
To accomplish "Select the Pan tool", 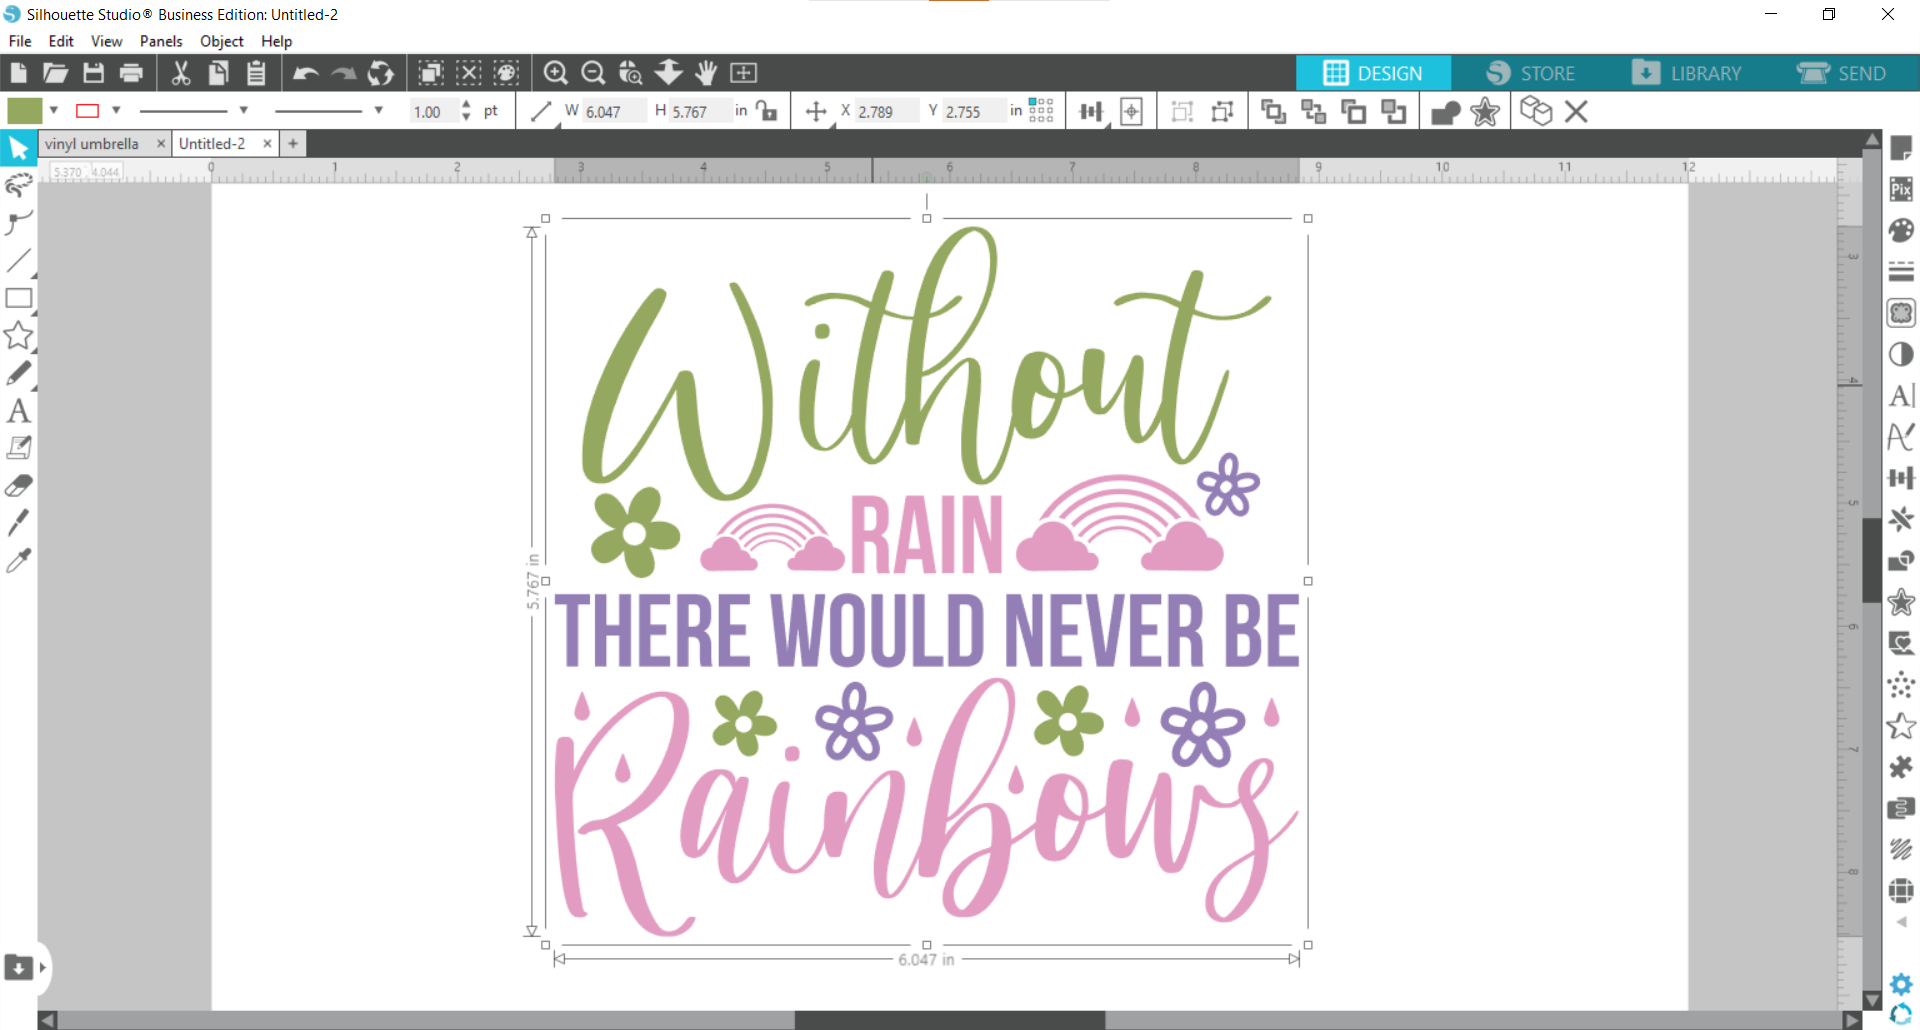I will [x=707, y=72].
